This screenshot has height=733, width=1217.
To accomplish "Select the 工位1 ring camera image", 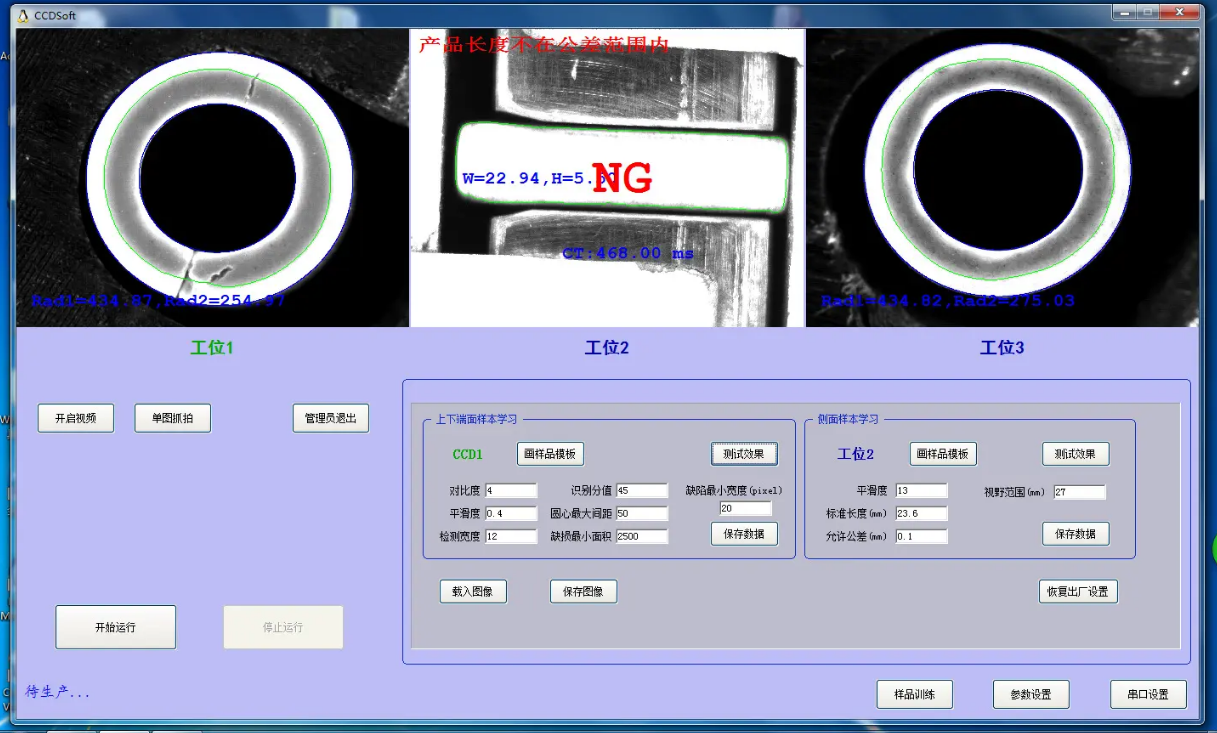I will tap(212, 177).
